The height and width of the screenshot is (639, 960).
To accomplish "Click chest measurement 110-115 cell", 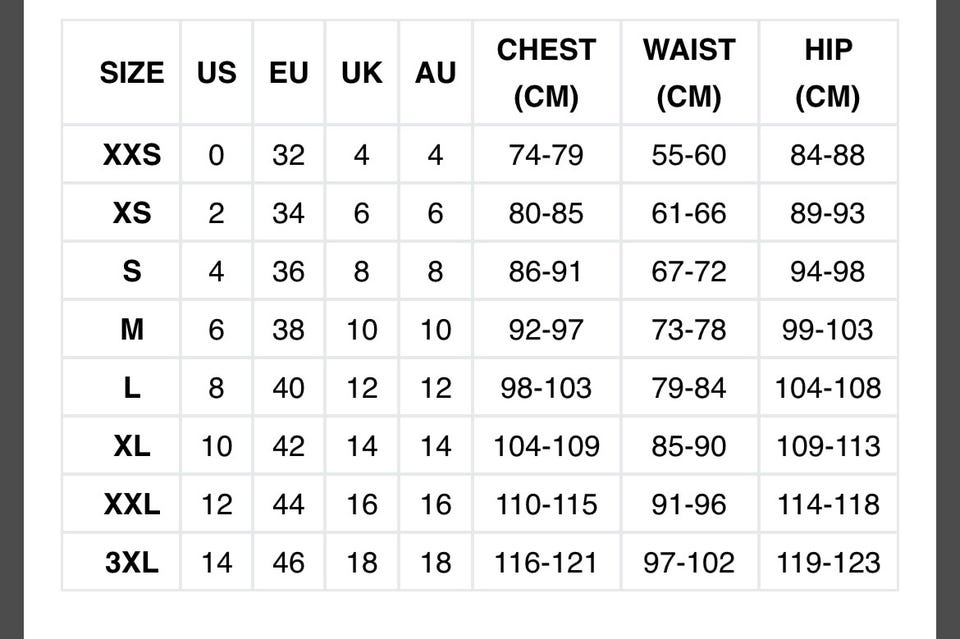I will click(546, 504).
